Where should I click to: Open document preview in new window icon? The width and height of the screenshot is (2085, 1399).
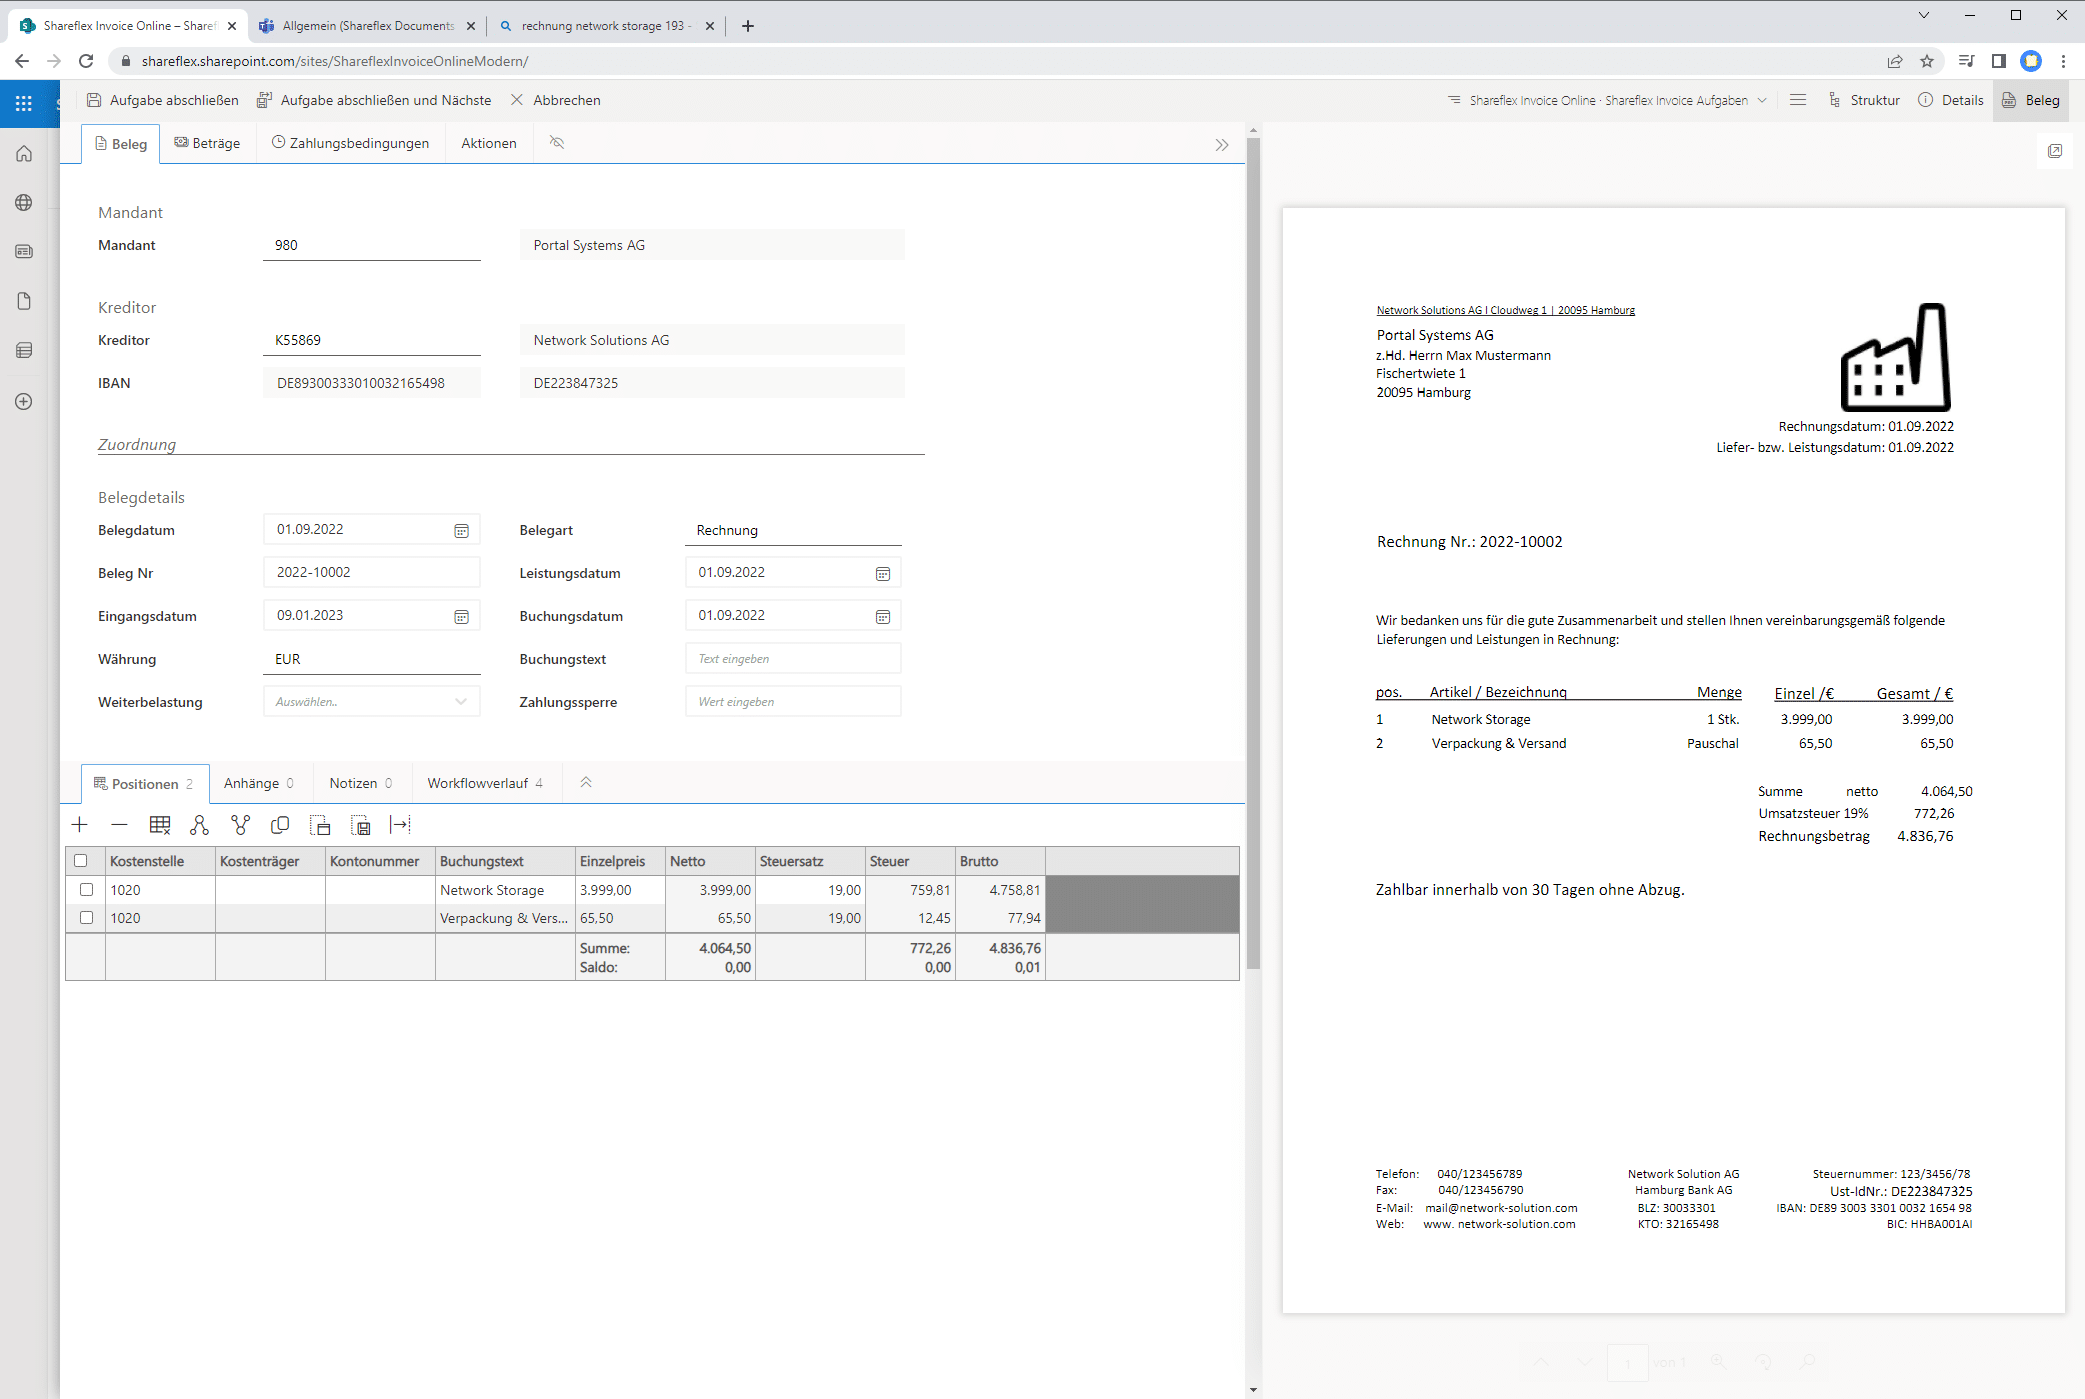coord(2055,151)
